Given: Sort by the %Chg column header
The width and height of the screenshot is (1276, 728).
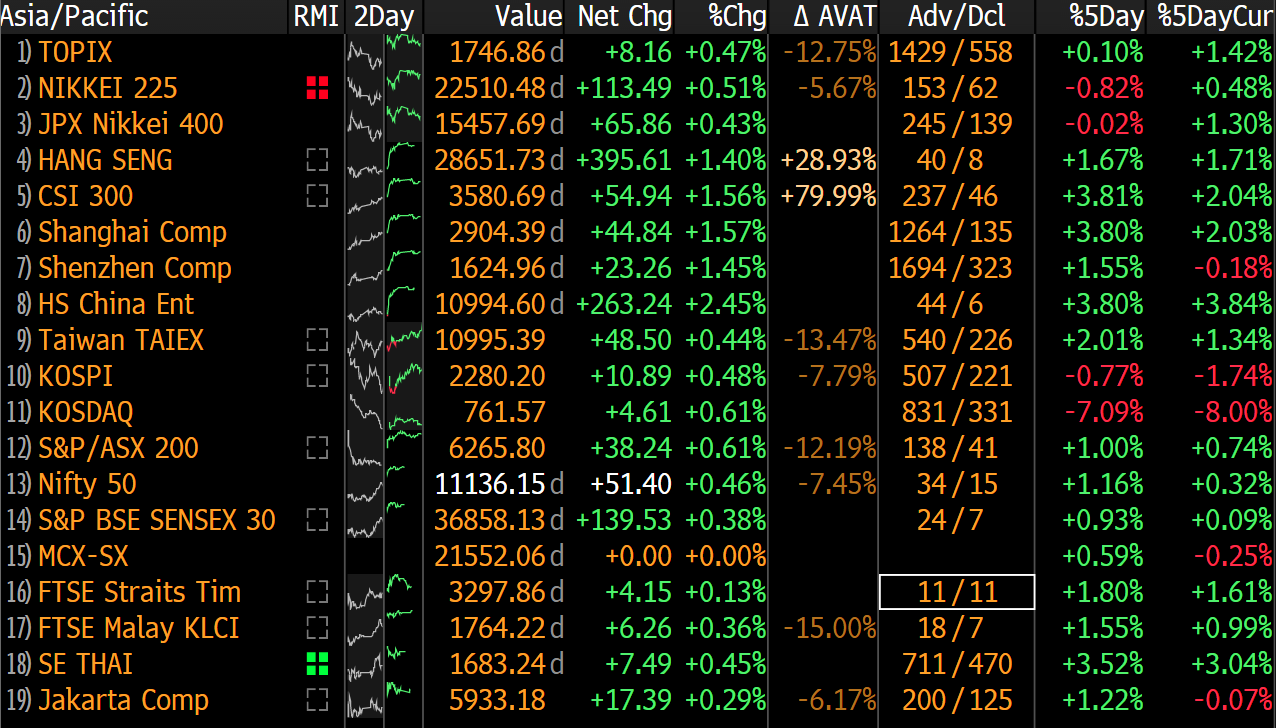Looking at the screenshot, I should click(737, 16).
